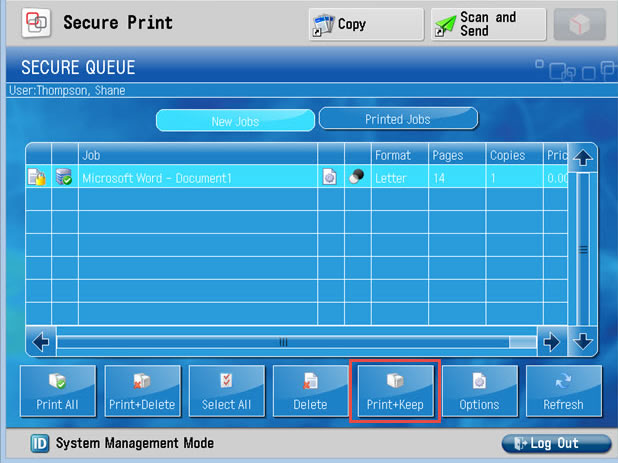Click the vertical scrollbar thumb
Image resolution: width=618 pixels, height=463 pixels.
click(x=583, y=249)
